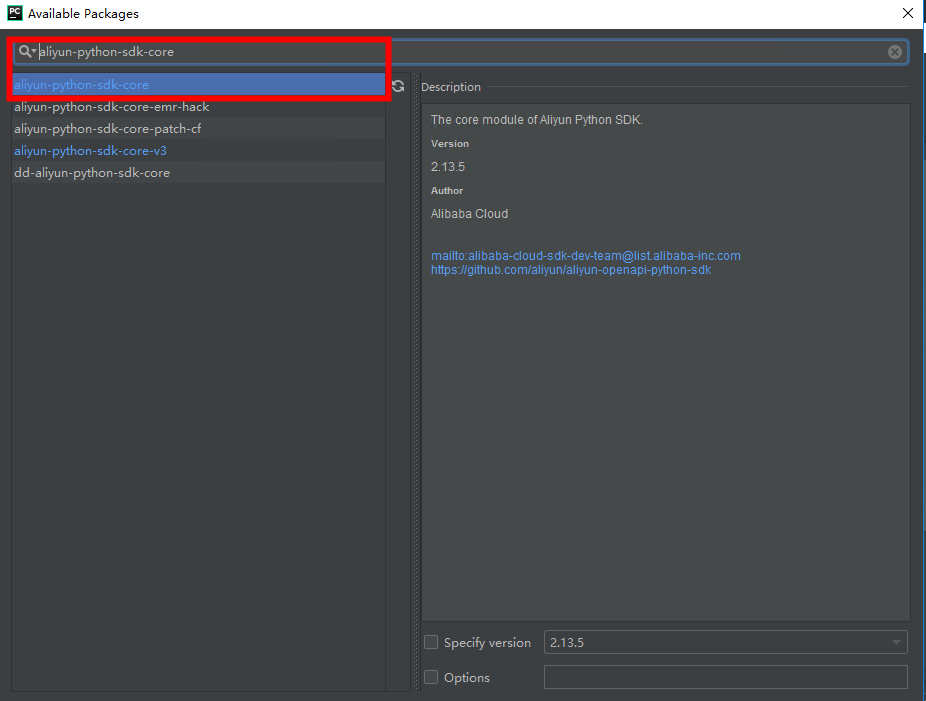Select aliyun-python-sdk-core-emr-hack package
This screenshot has width=926, height=701.
pyautogui.click(x=198, y=107)
